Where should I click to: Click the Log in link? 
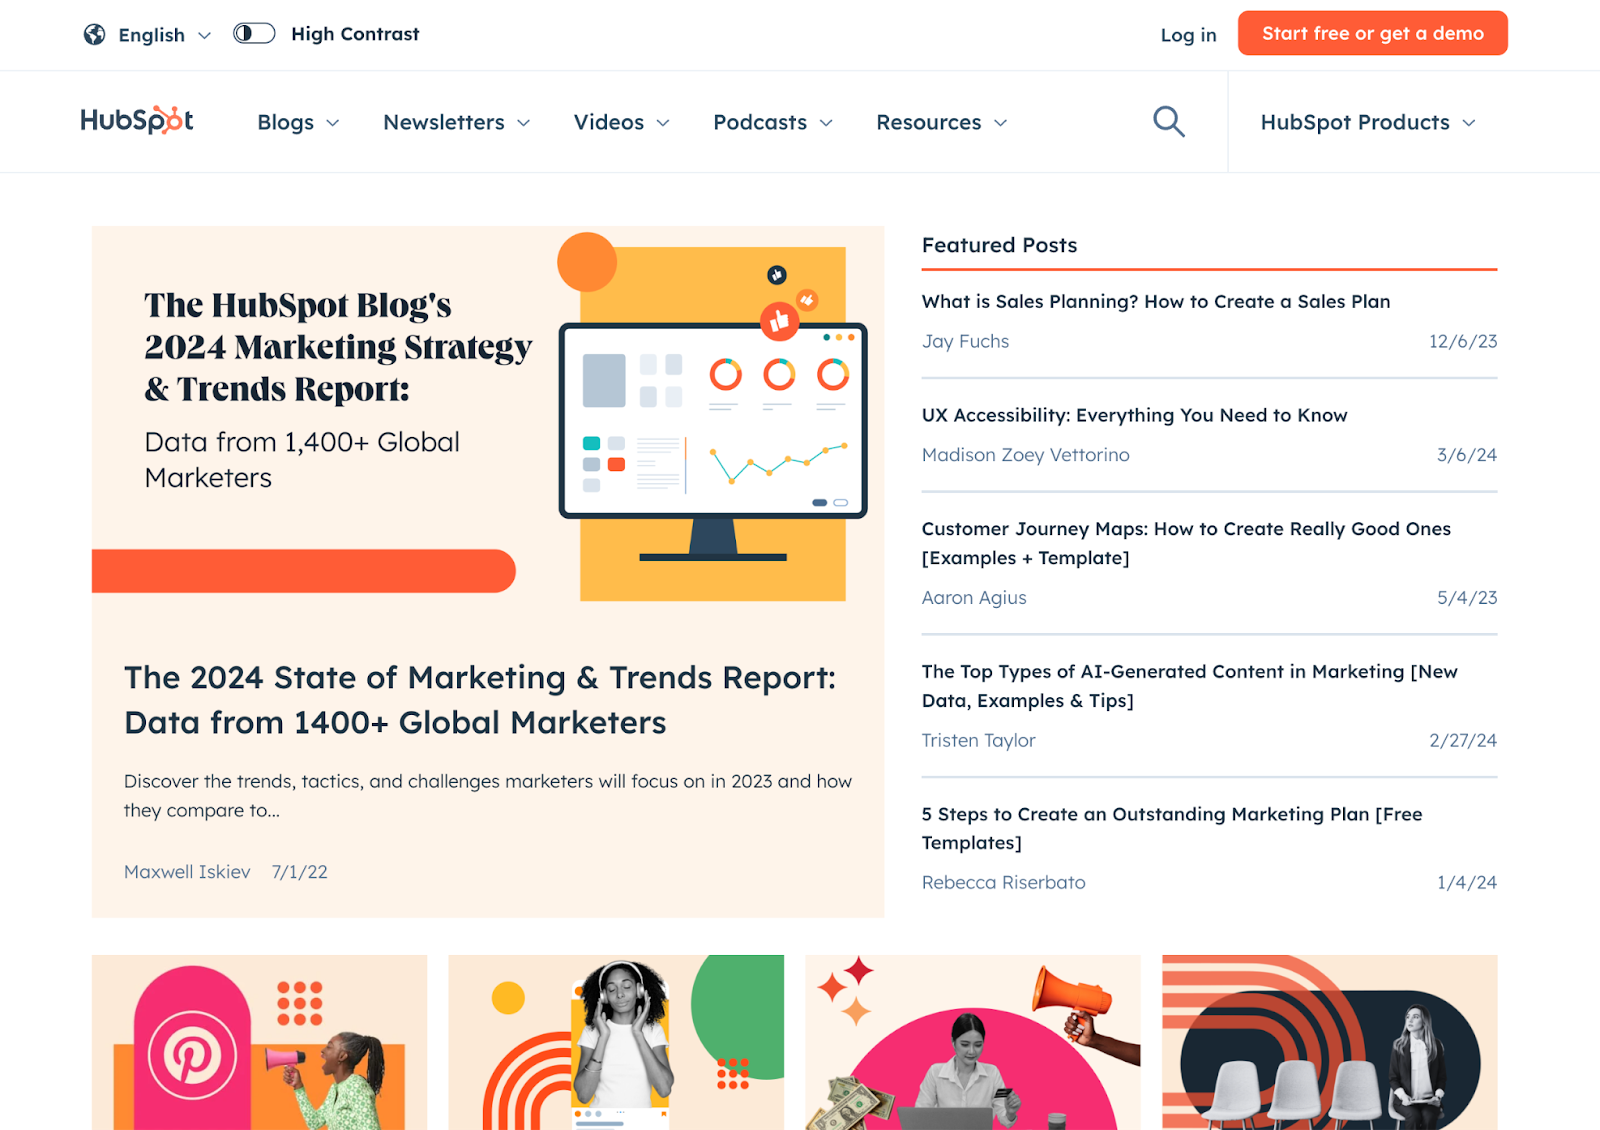click(1188, 35)
